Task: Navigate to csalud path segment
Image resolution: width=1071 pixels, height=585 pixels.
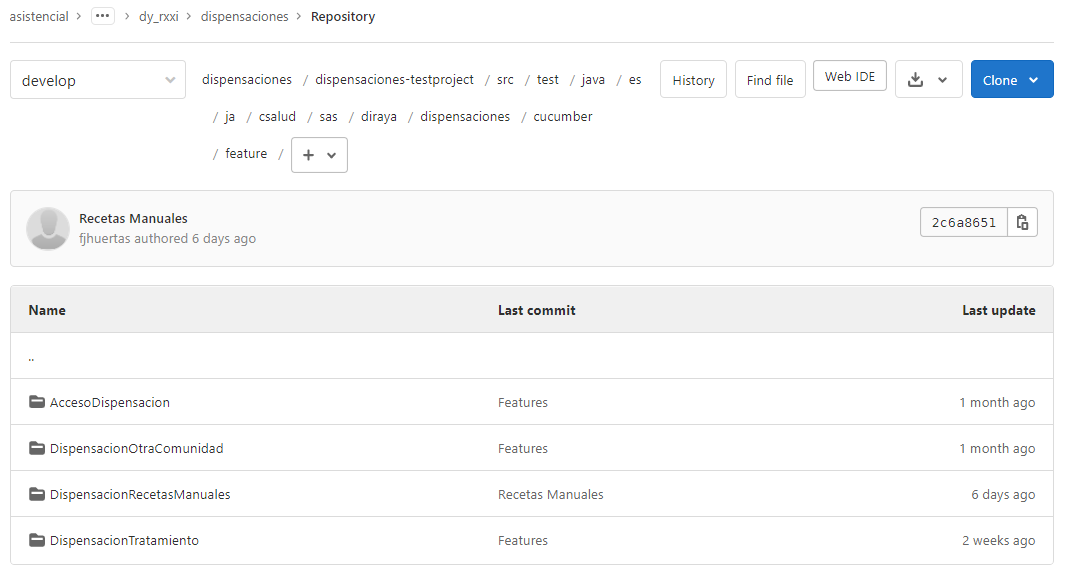Action: point(277,116)
